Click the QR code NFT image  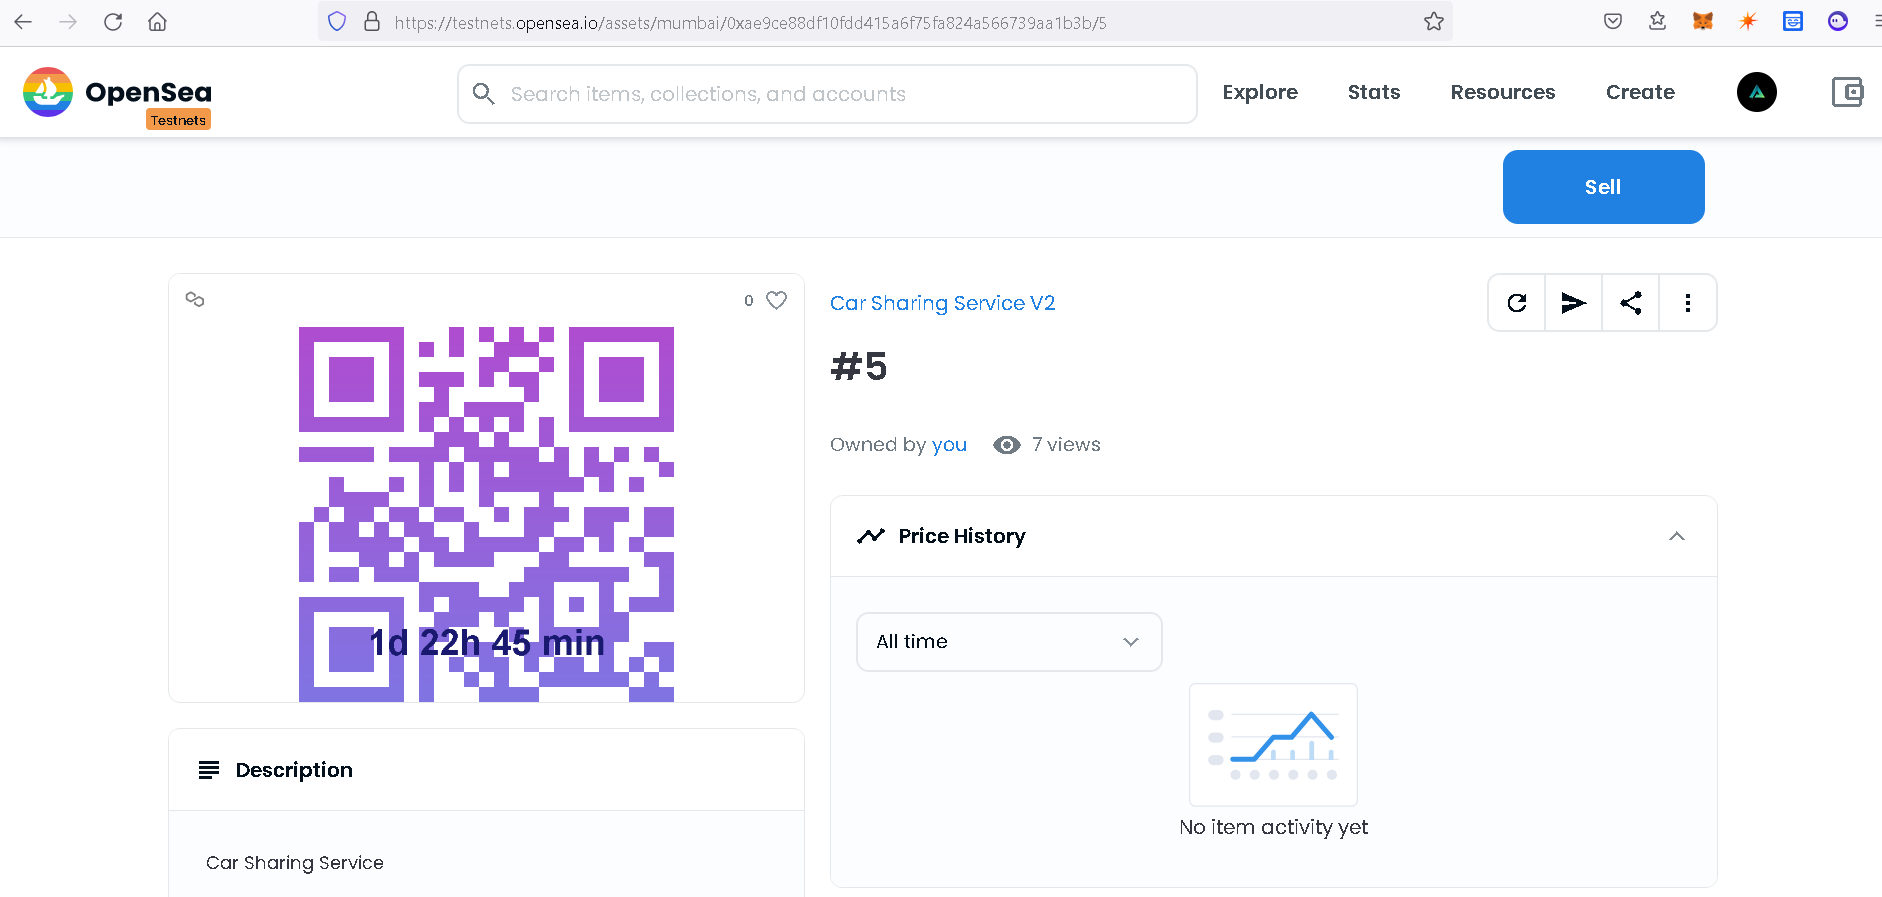point(486,514)
